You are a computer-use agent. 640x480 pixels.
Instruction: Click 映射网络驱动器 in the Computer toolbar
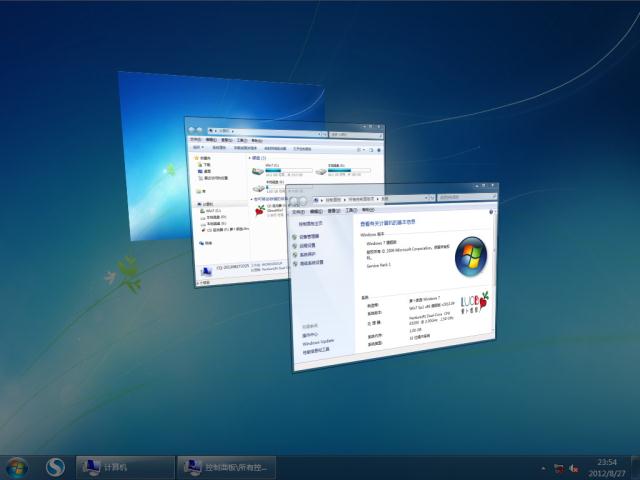275,149
